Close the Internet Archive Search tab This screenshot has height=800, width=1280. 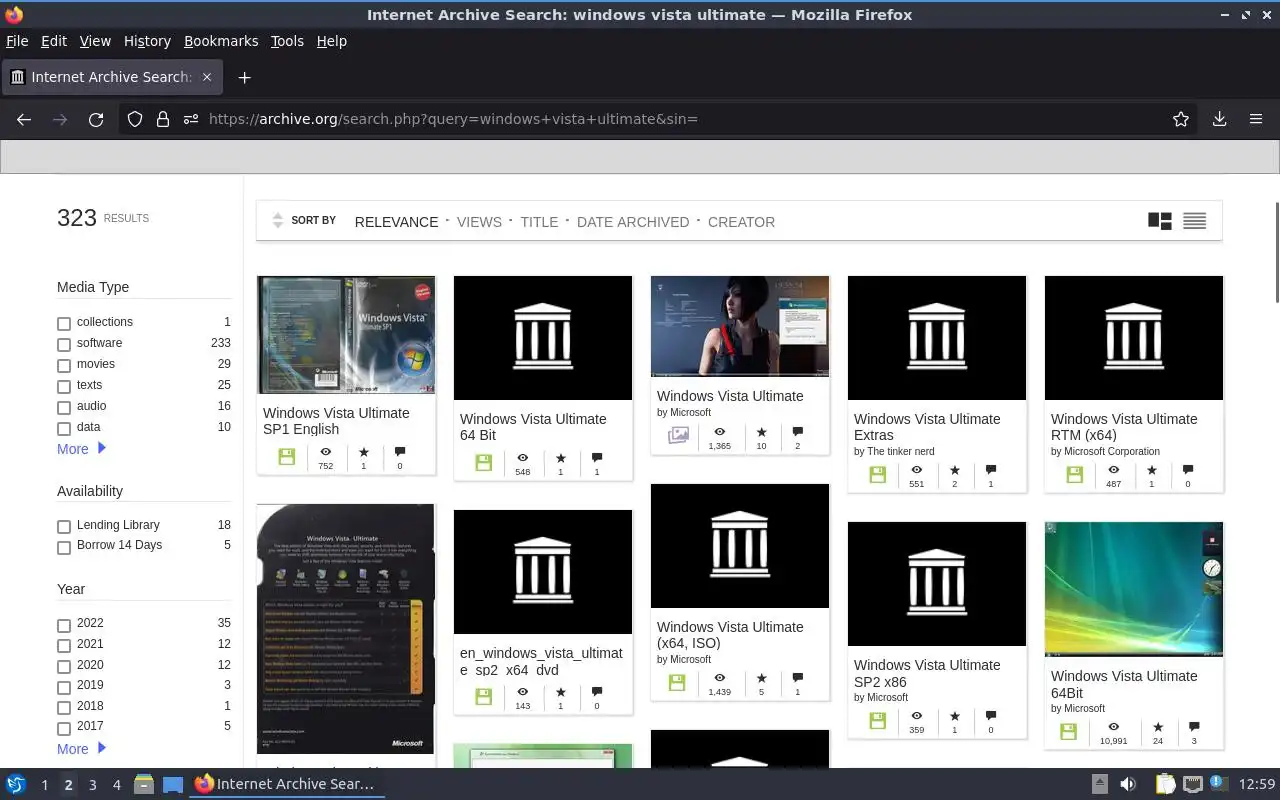pos(207,77)
